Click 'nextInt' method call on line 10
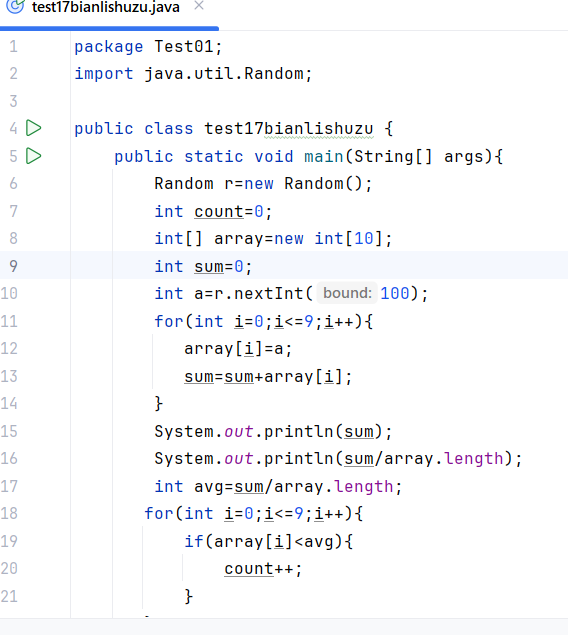Image resolution: width=568 pixels, height=635 pixels. coord(268,294)
